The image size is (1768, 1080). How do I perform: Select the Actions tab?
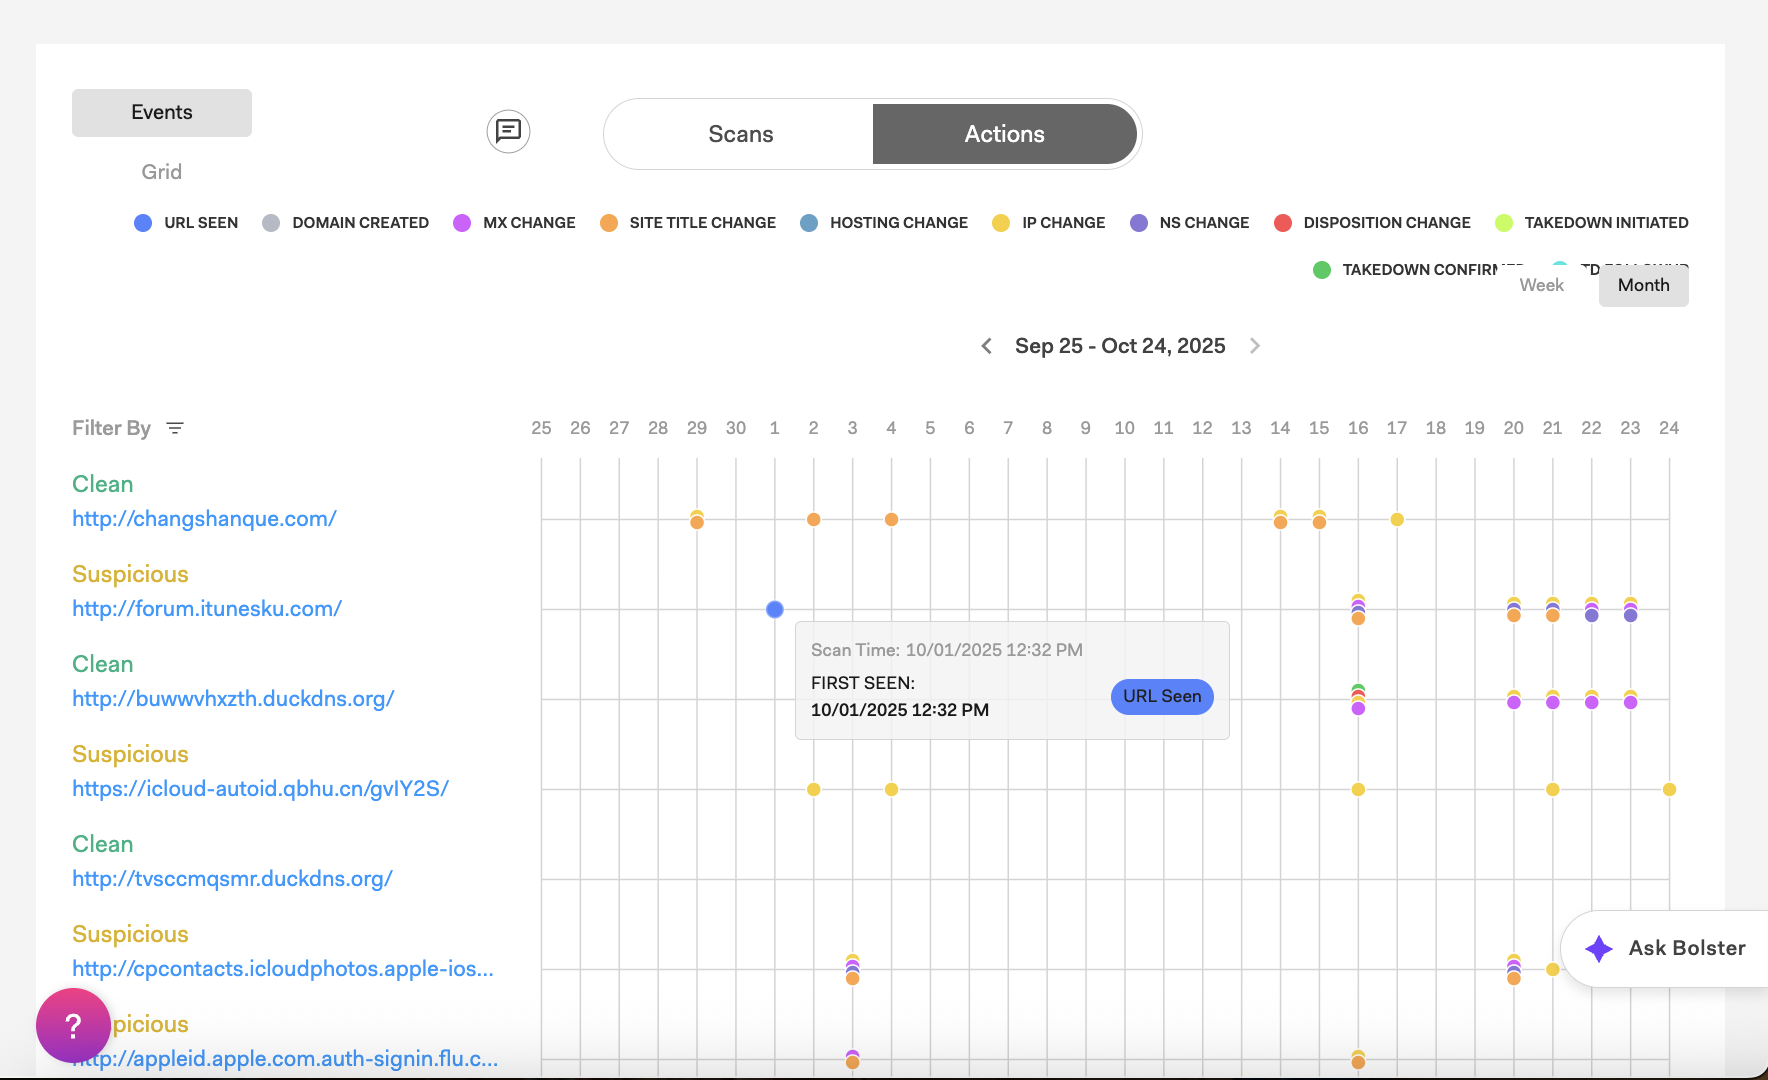click(1004, 134)
